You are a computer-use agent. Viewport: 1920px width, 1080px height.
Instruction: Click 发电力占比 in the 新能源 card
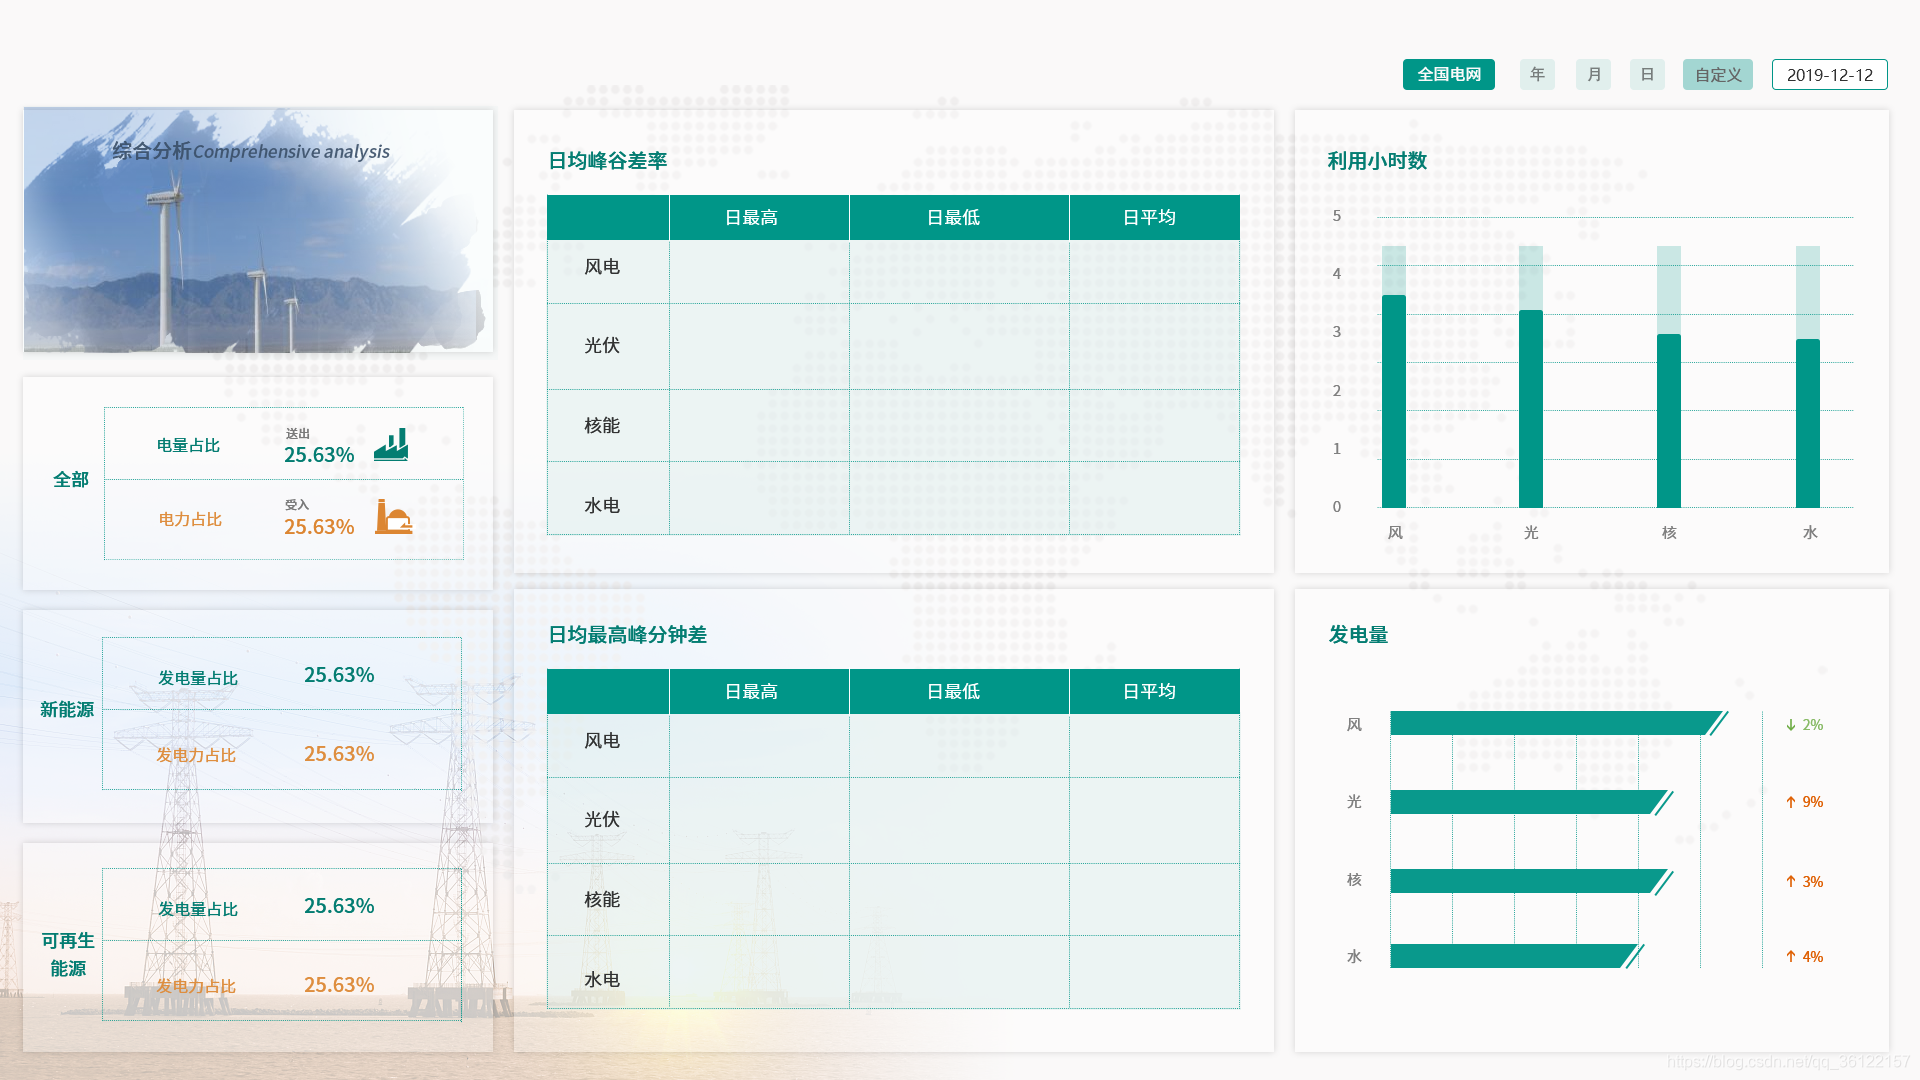pyautogui.click(x=196, y=755)
